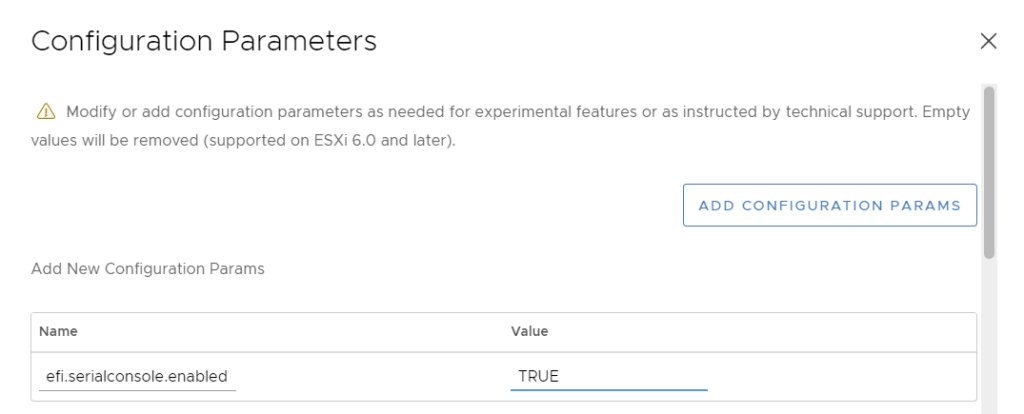Click the ADD CONFIGURATION PARAMS button
The height and width of the screenshot is (414, 1024).
point(829,205)
